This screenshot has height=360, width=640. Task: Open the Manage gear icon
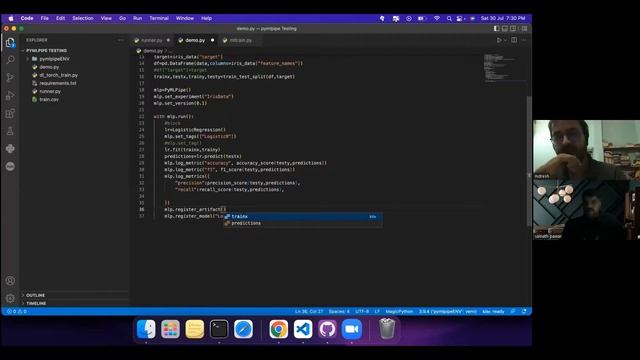tap(10, 298)
